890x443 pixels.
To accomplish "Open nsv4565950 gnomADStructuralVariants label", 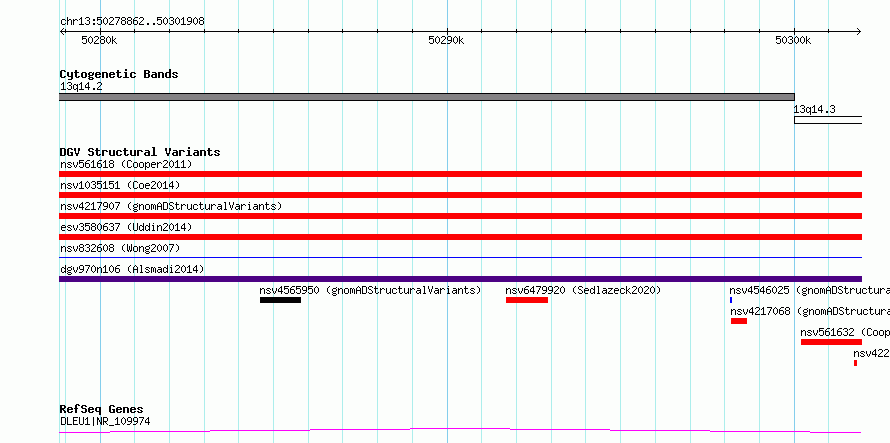I will click(x=370, y=291).
